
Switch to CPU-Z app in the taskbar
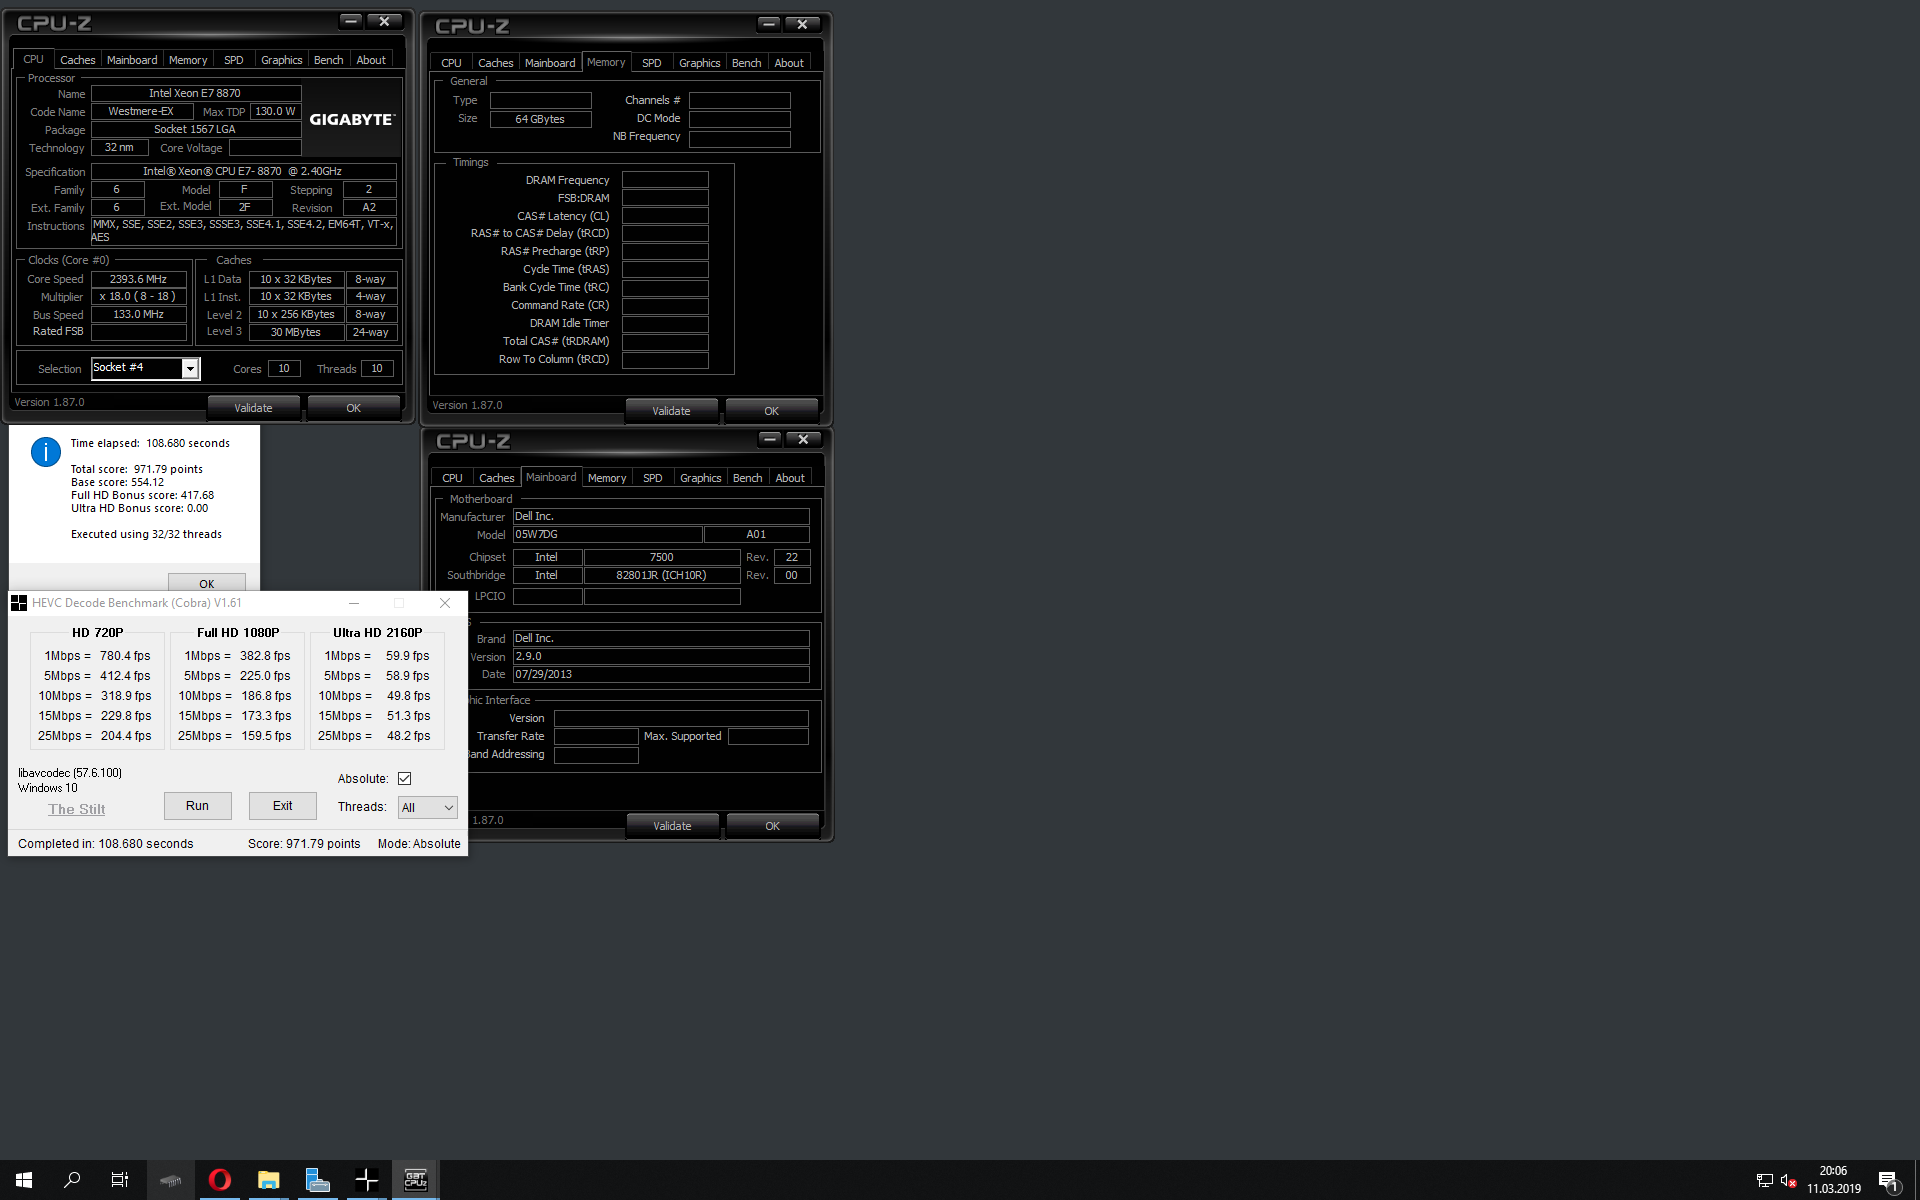[415, 1180]
